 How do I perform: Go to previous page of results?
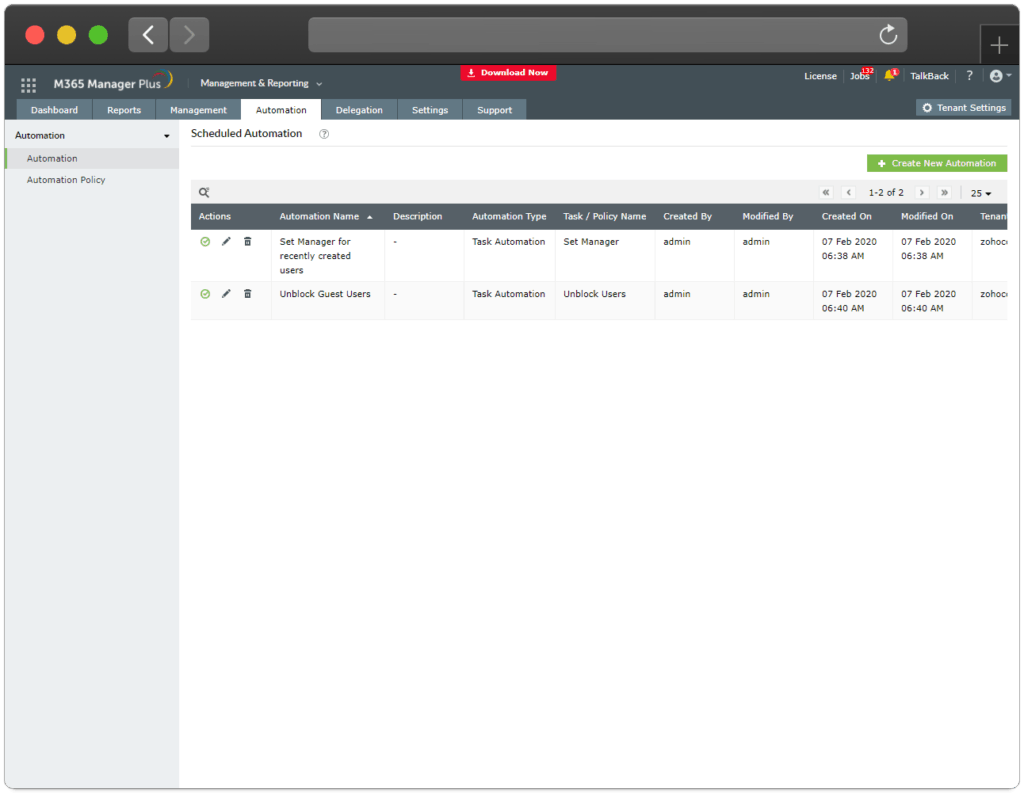point(848,192)
